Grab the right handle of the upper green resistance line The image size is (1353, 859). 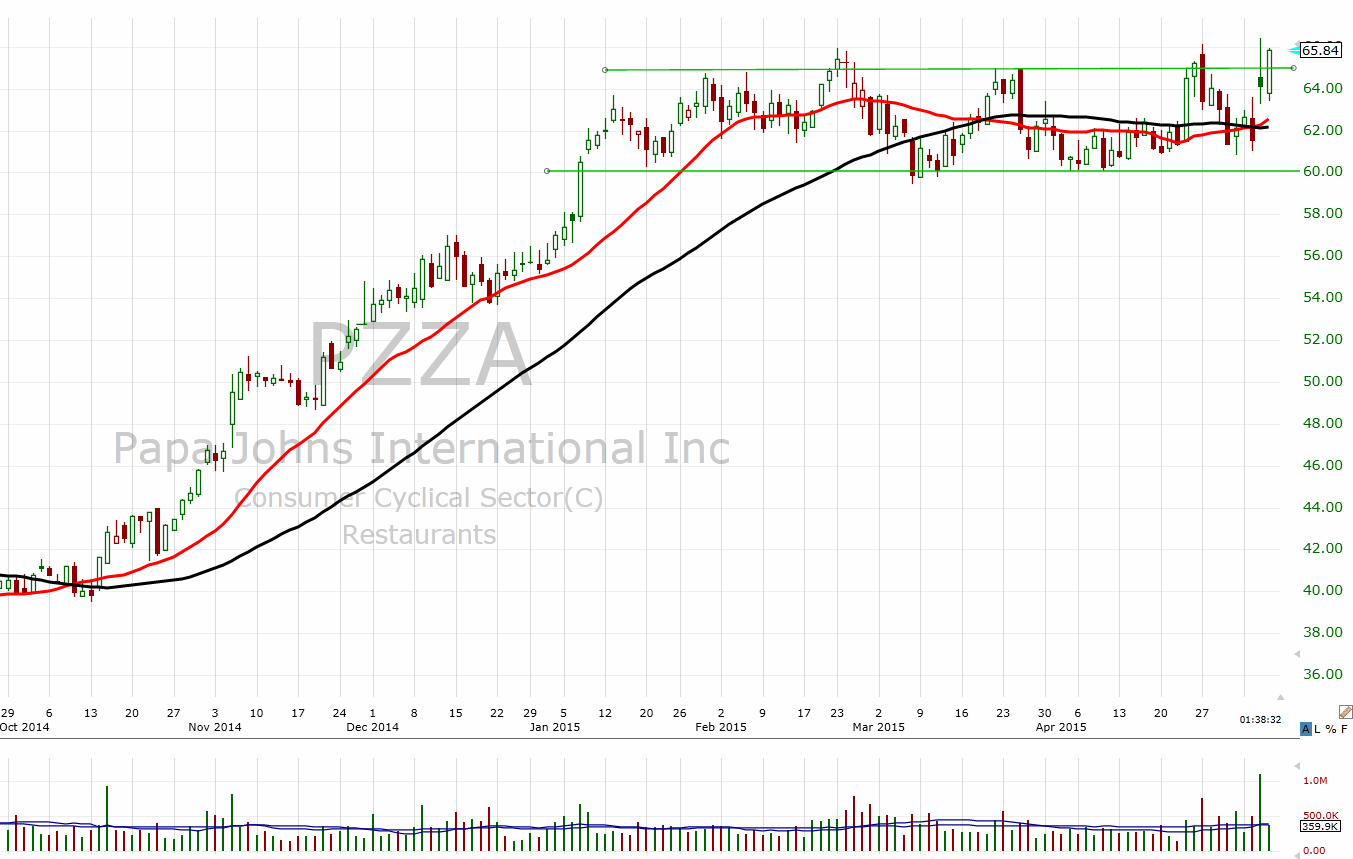coord(1294,68)
